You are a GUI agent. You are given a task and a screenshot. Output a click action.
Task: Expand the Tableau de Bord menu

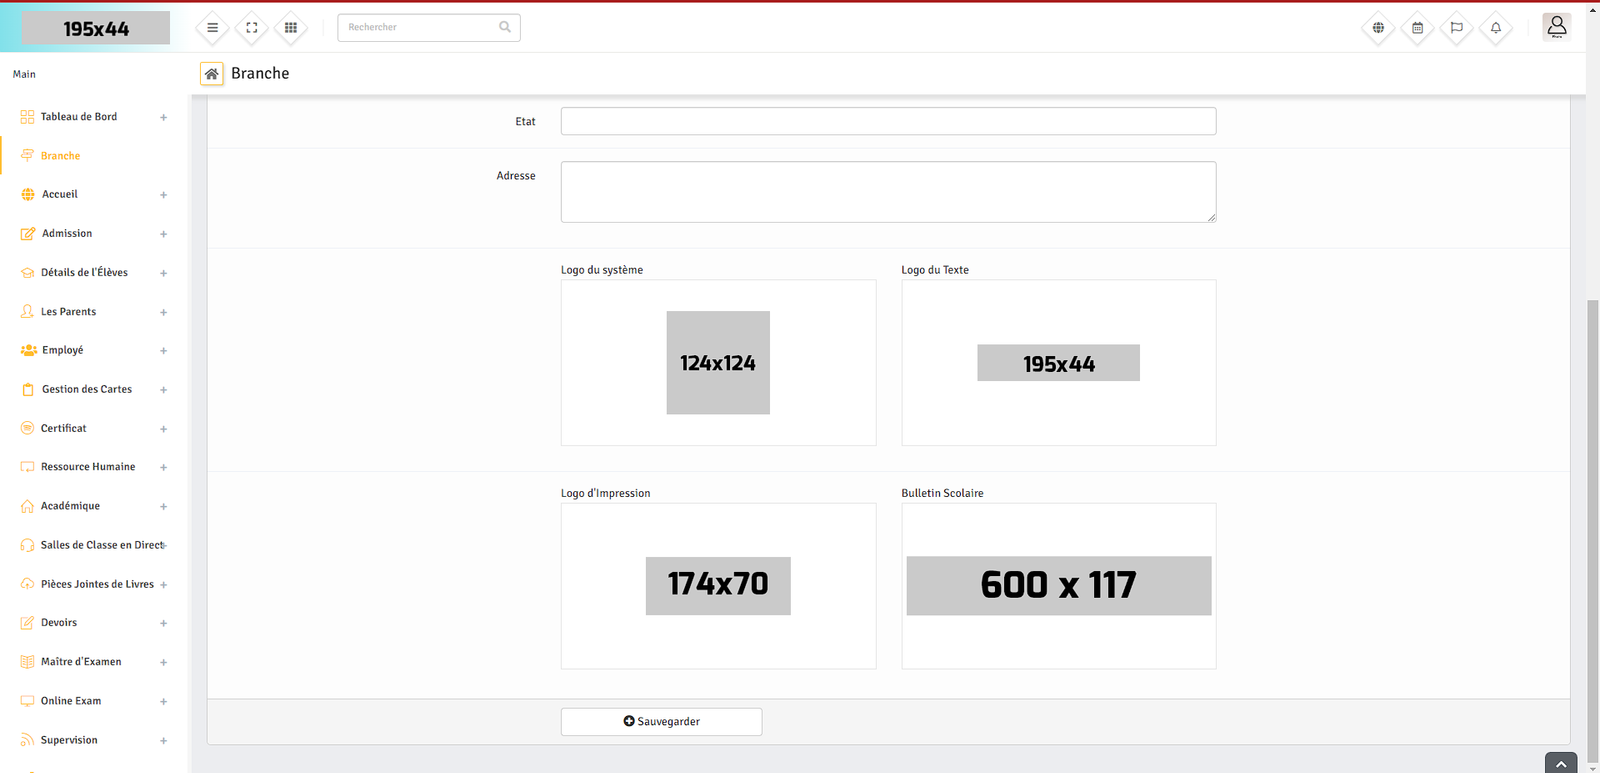pyautogui.click(x=79, y=117)
